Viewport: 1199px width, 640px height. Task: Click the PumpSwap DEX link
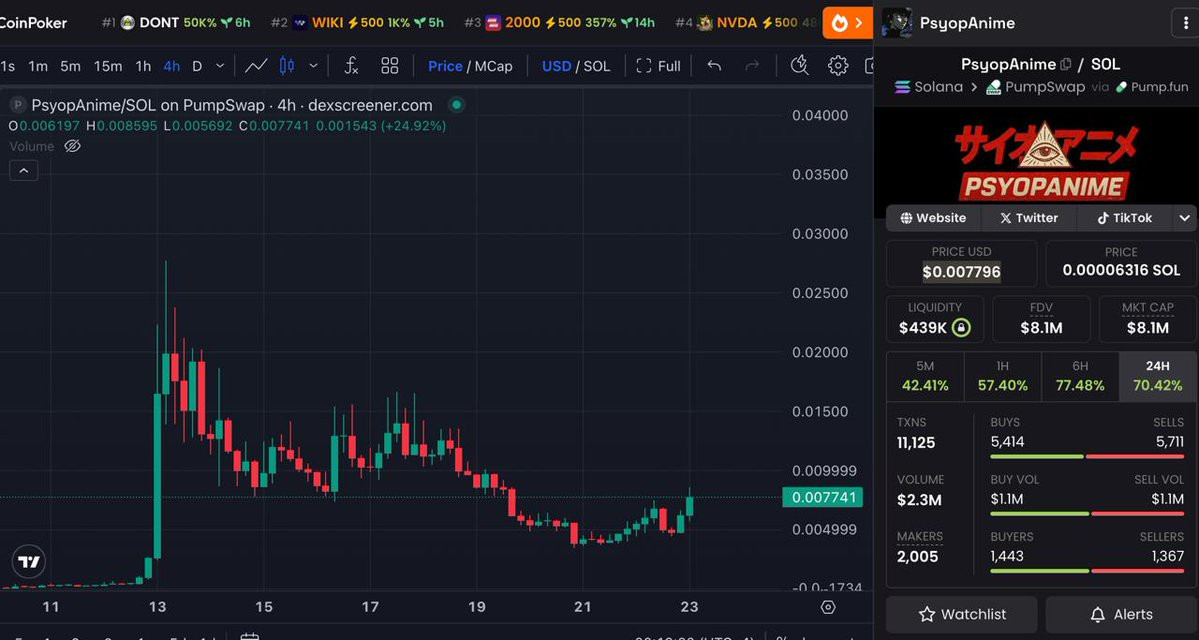[x=1035, y=86]
